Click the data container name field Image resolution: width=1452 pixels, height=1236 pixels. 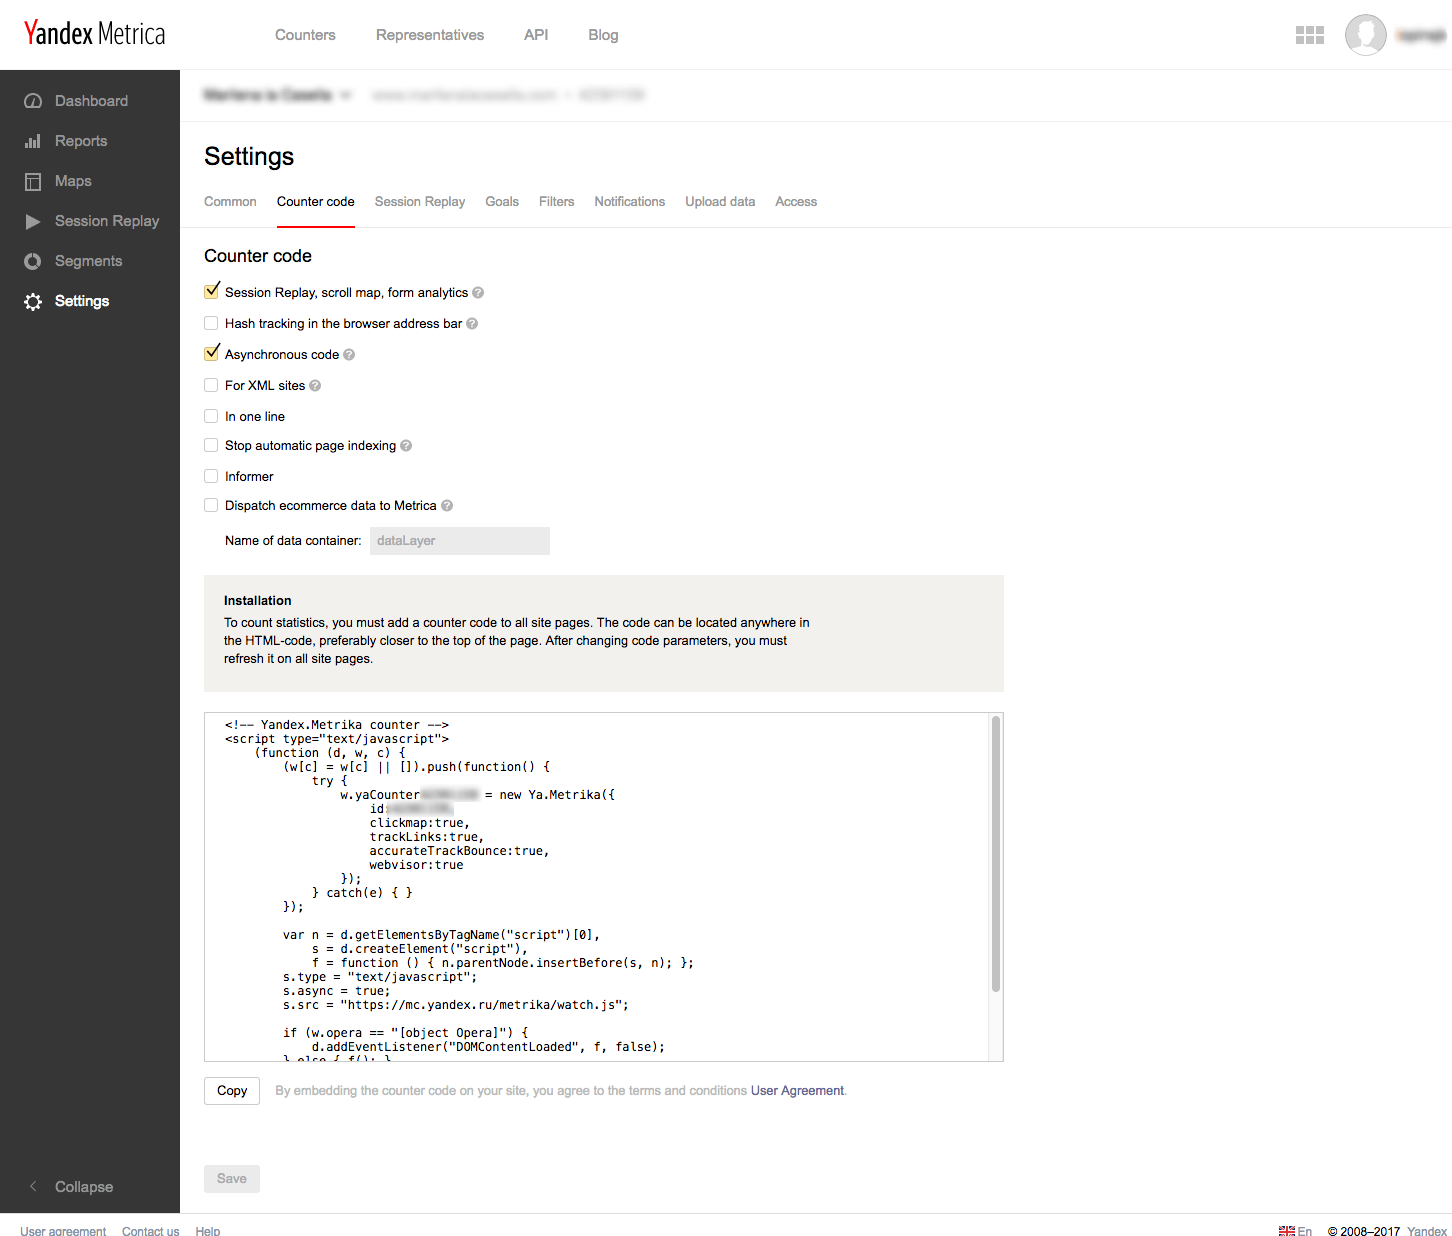[x=460, y=541]
